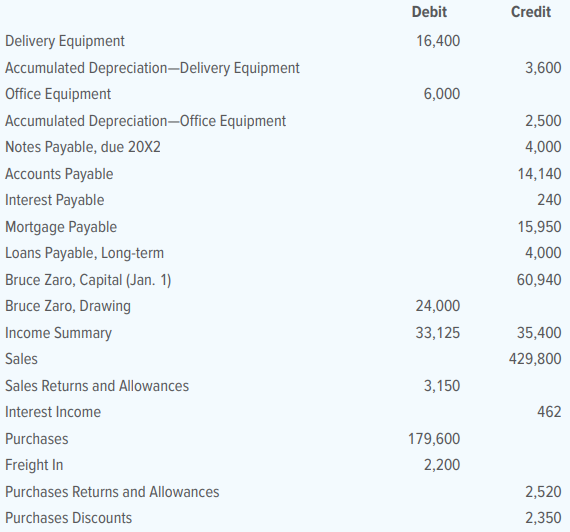Click the Purchases debit amount 179,600
570x532 pixels.
pyautogui.click(x=434, y=439)
